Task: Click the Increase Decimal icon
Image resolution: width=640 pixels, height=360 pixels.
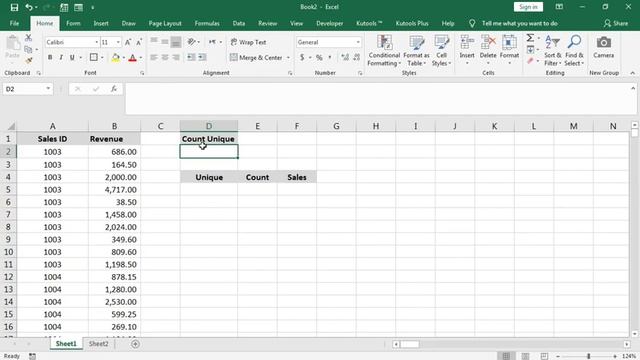Action: (345, 58)
